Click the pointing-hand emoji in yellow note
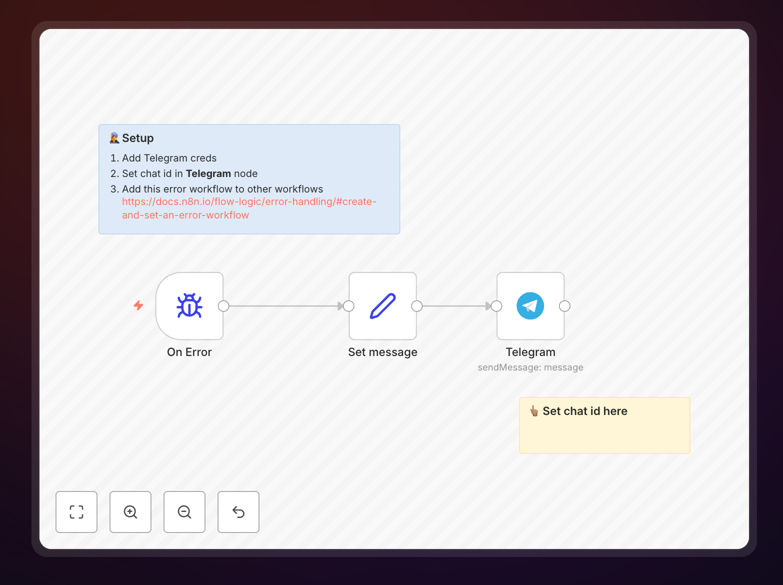This screenshot has height=585, width=783. [534, 411]
